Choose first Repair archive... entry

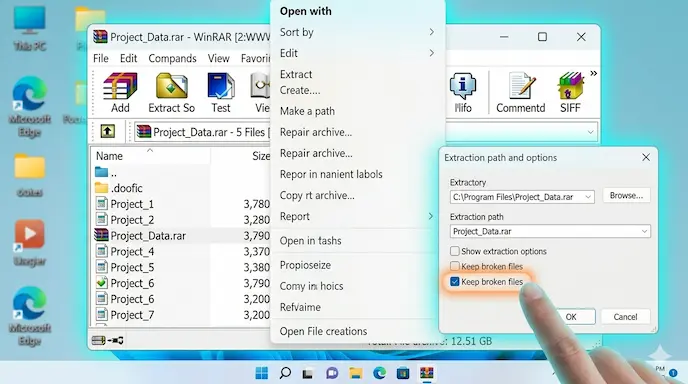pyautogui.click(x=316, y=132)
